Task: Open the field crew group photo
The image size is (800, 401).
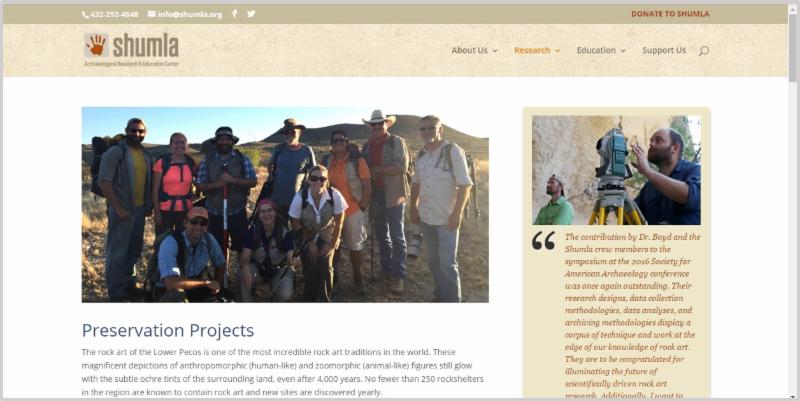Action: 285,205
